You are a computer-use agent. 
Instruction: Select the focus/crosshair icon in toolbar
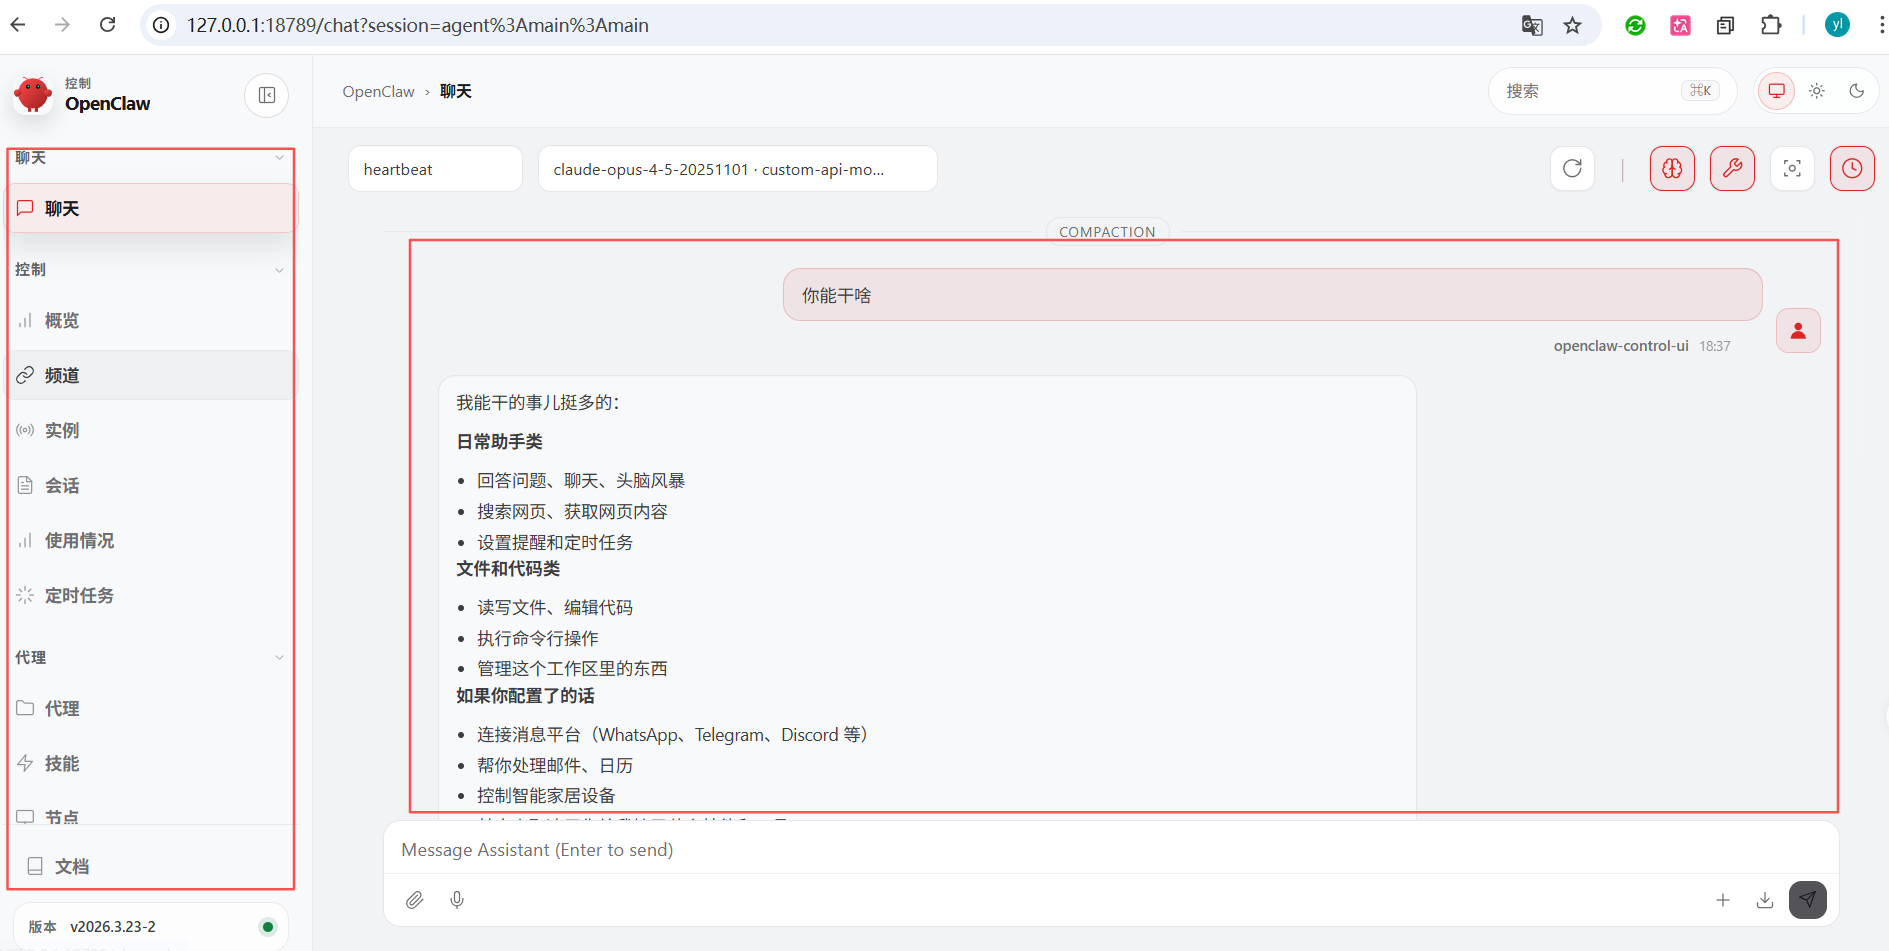click(1792, 168)
